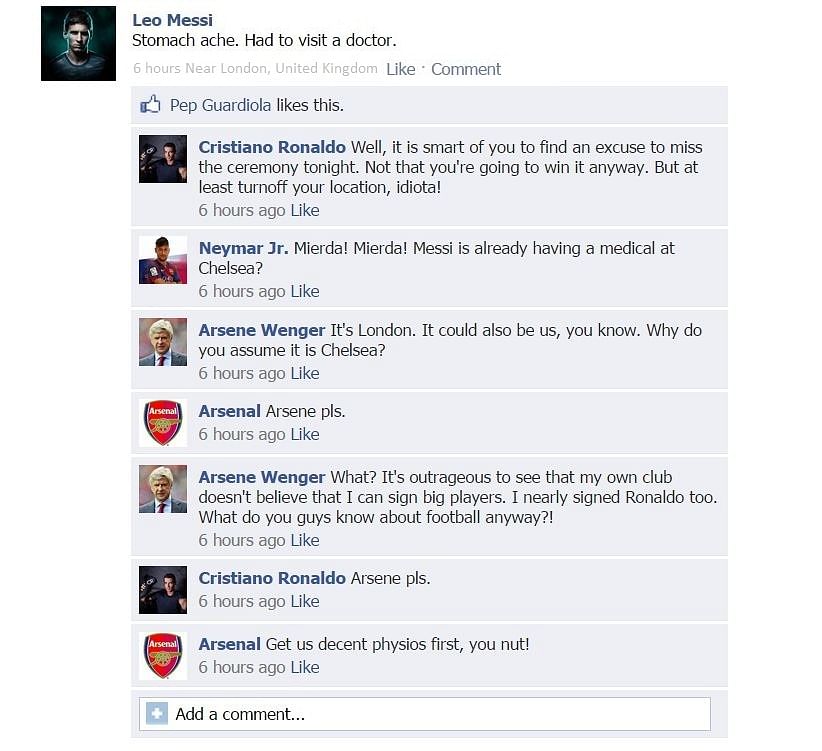This screenshot has width=822, height=751.
Task: Open Cristiano Ronaldo's avatar on first comment
Action: click(x=163, y=159)
